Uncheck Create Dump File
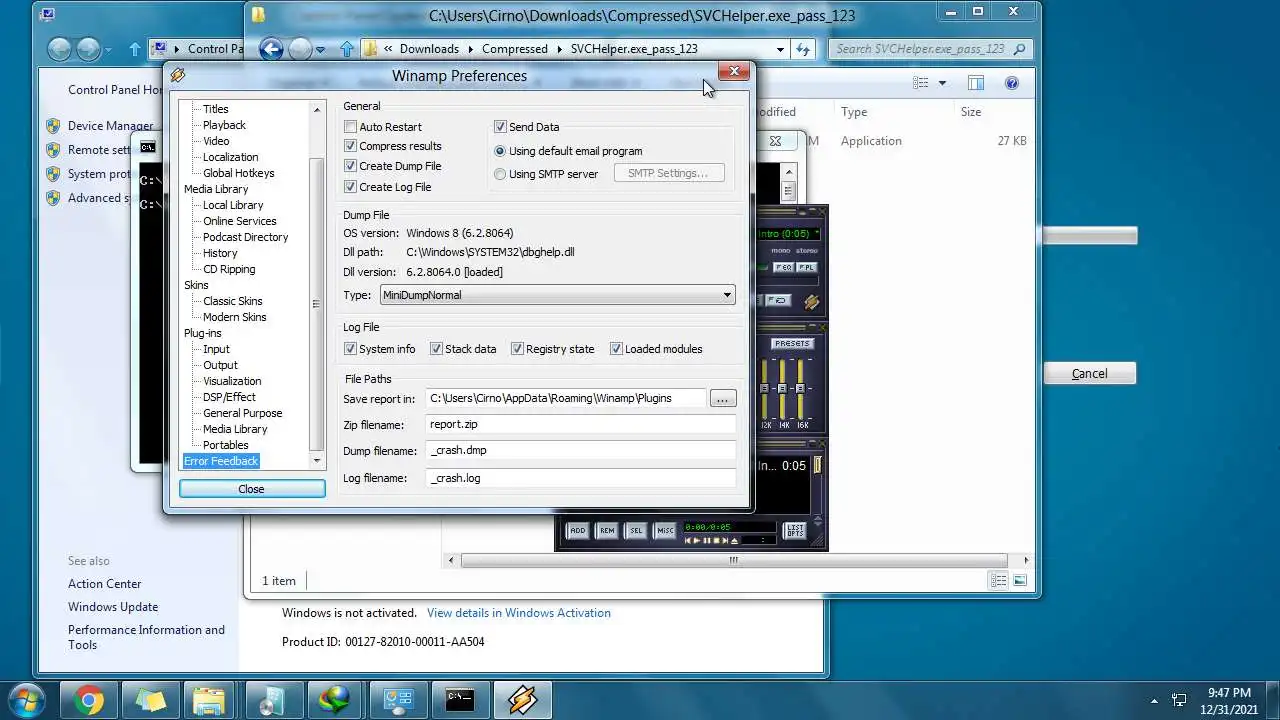The height and width of the screenshot is (720, 1280). click(x=350, y=166)
